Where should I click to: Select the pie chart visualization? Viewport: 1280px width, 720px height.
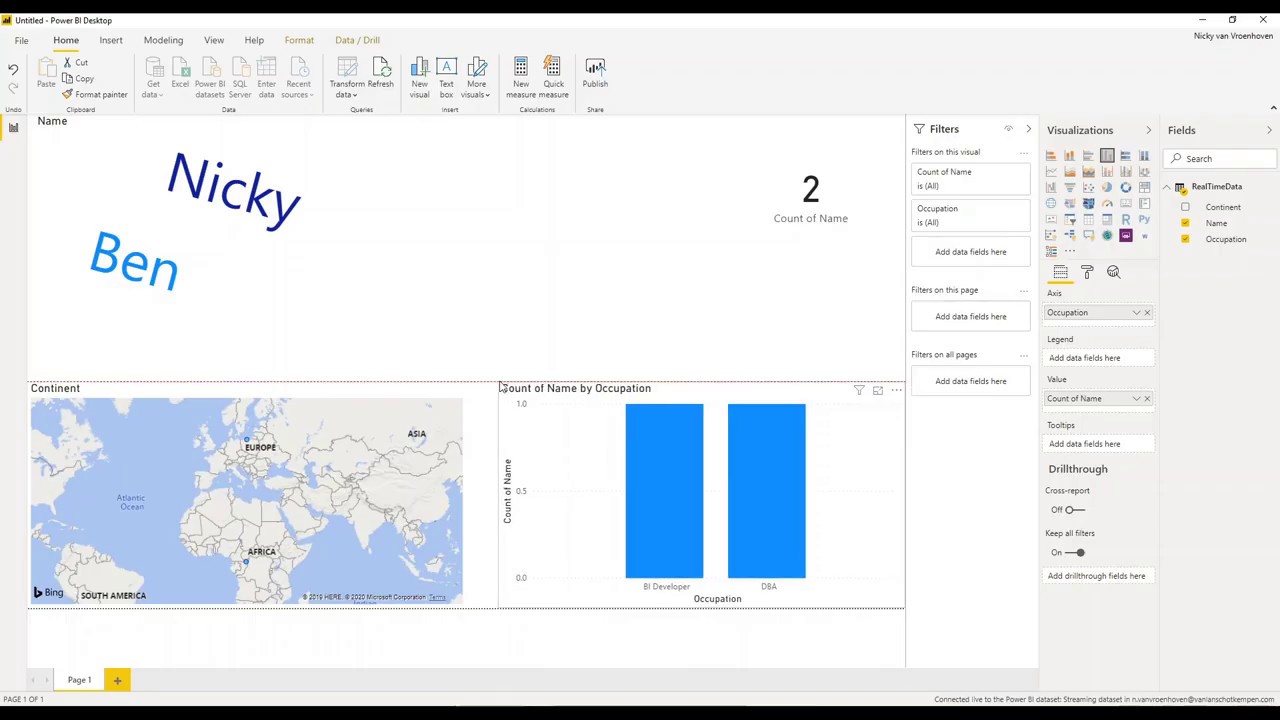[1107, 187]
